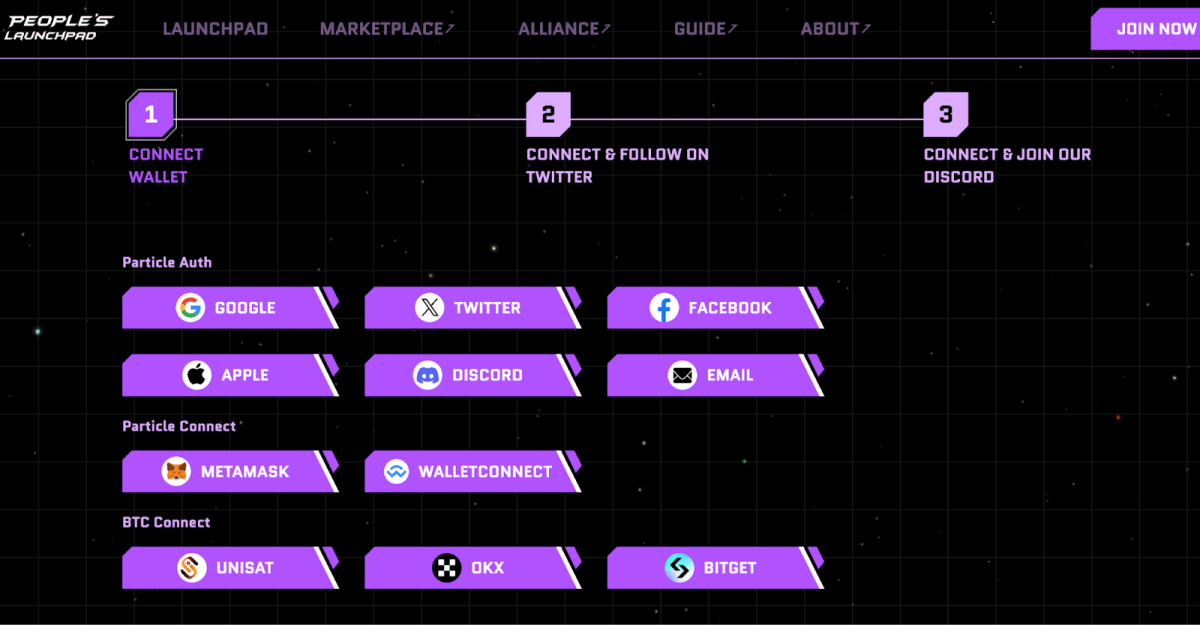This screenshot has width=1200, height=625.
Task: Open the Marketplace external link
Action: coord(387,29)
